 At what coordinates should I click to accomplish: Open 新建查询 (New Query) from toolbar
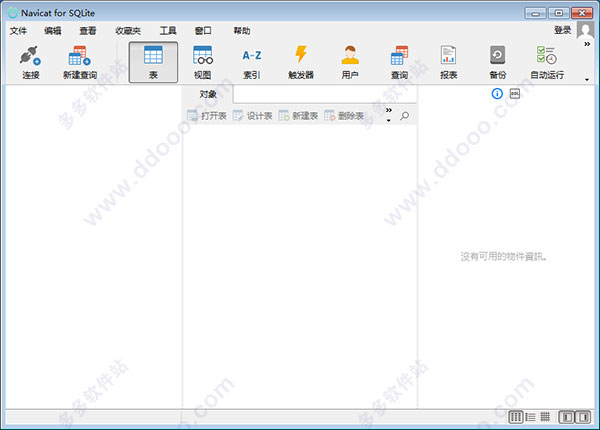tap(80, 62)
